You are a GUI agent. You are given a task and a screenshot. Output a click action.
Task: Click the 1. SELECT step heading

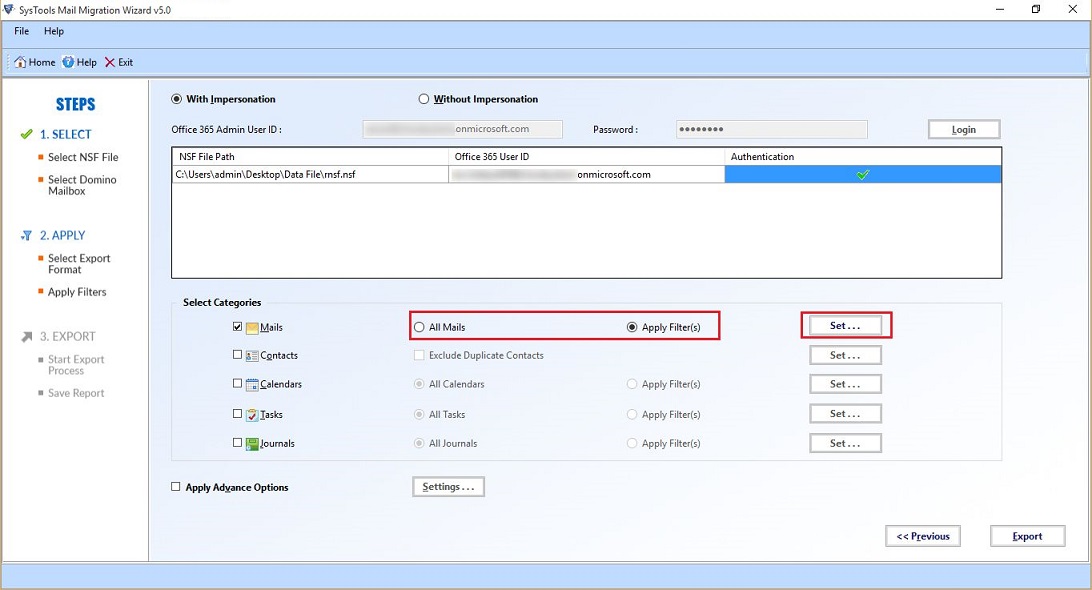pos(65,134)
